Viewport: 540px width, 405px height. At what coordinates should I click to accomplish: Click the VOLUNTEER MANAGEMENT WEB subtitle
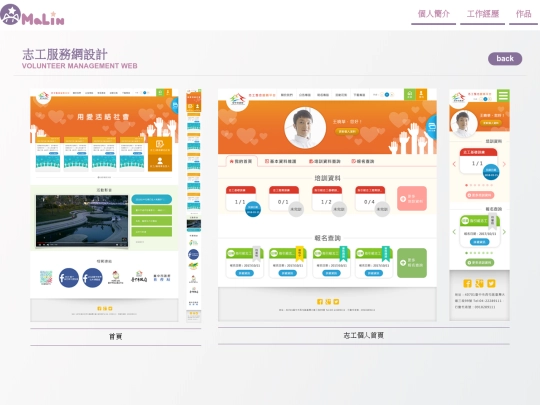point(80,66)
